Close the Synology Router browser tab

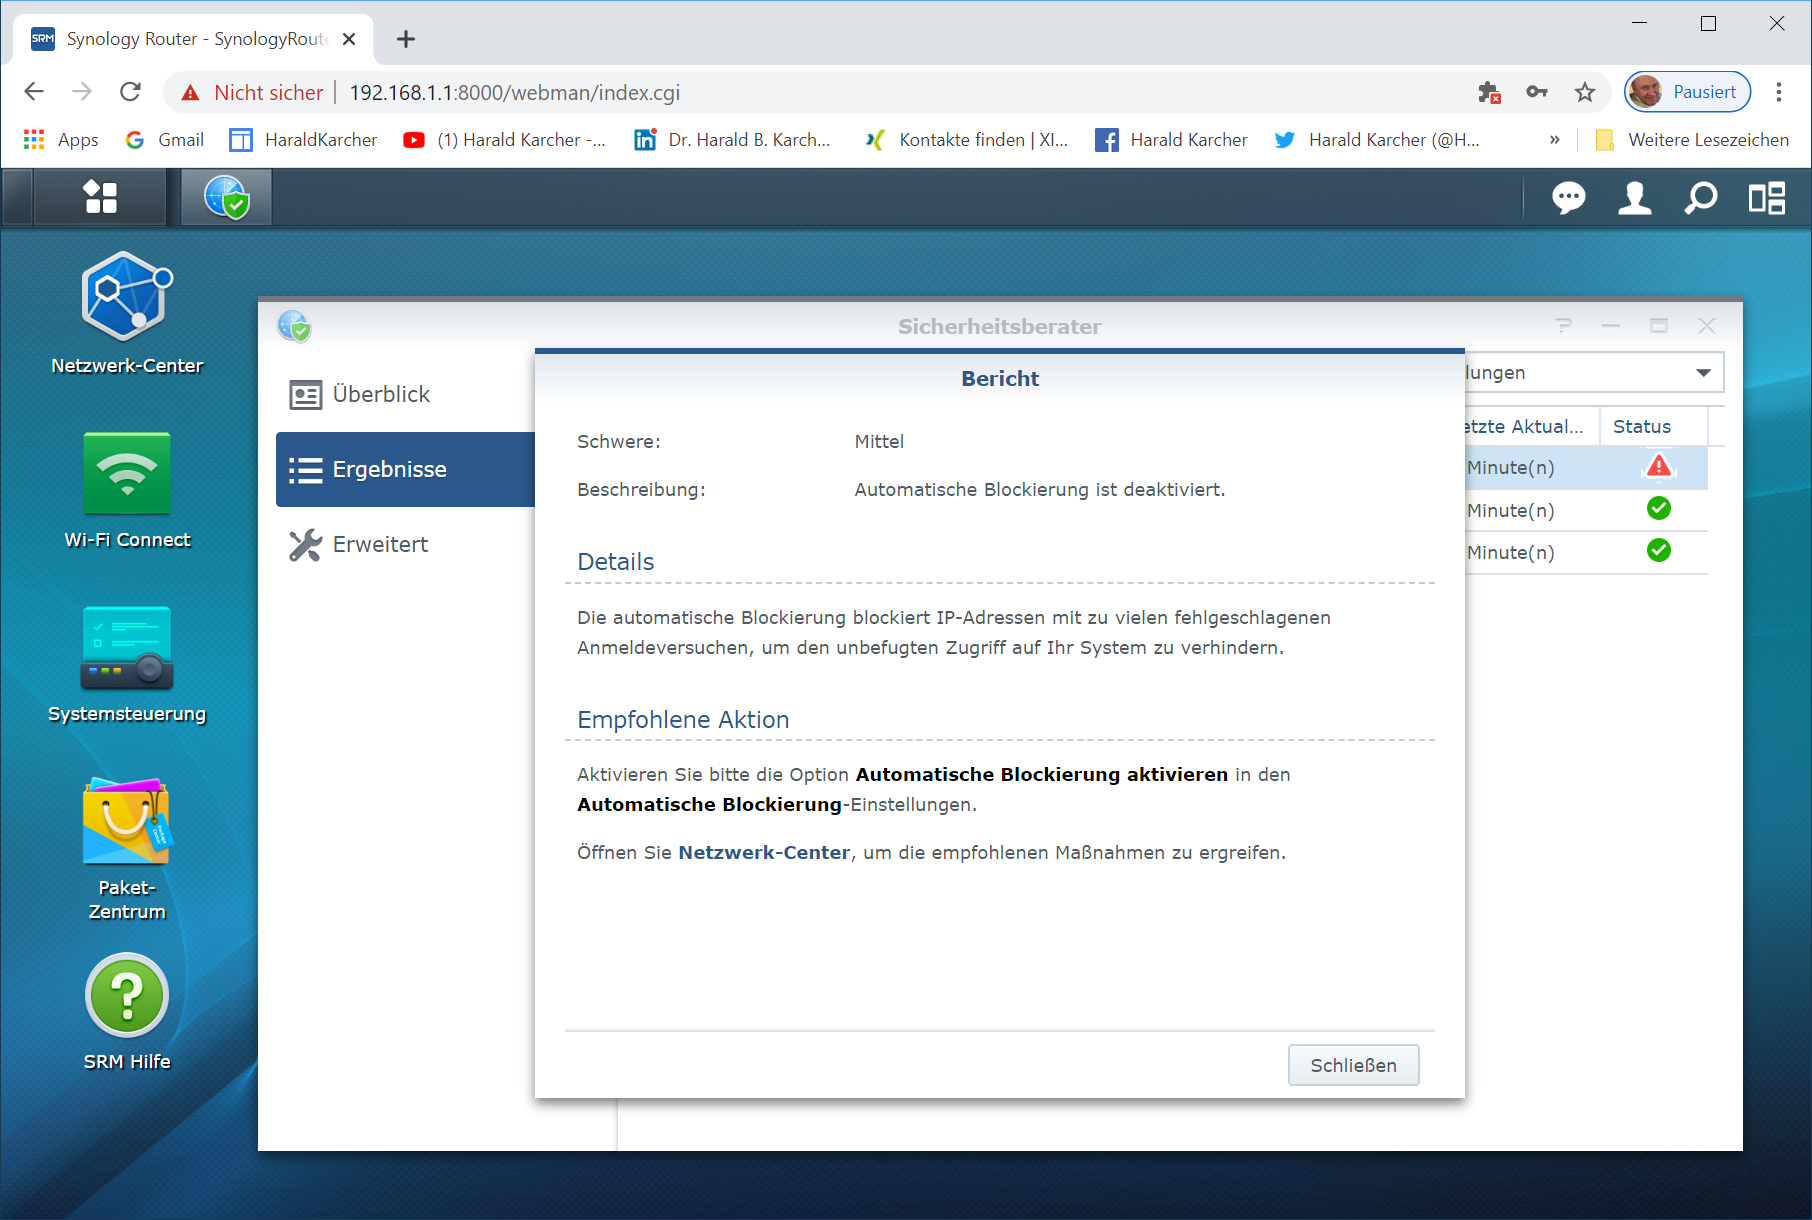[x=349, y=39]
